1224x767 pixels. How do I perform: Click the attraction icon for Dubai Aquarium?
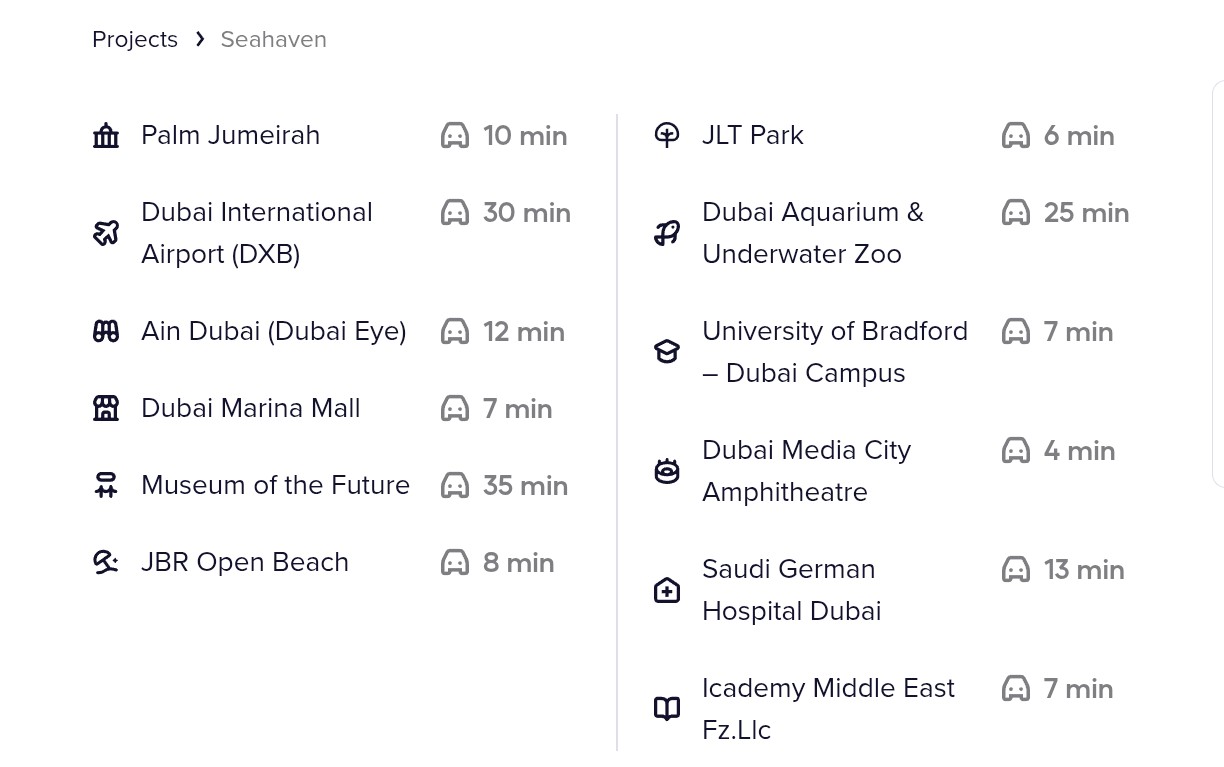pos(667,233)
